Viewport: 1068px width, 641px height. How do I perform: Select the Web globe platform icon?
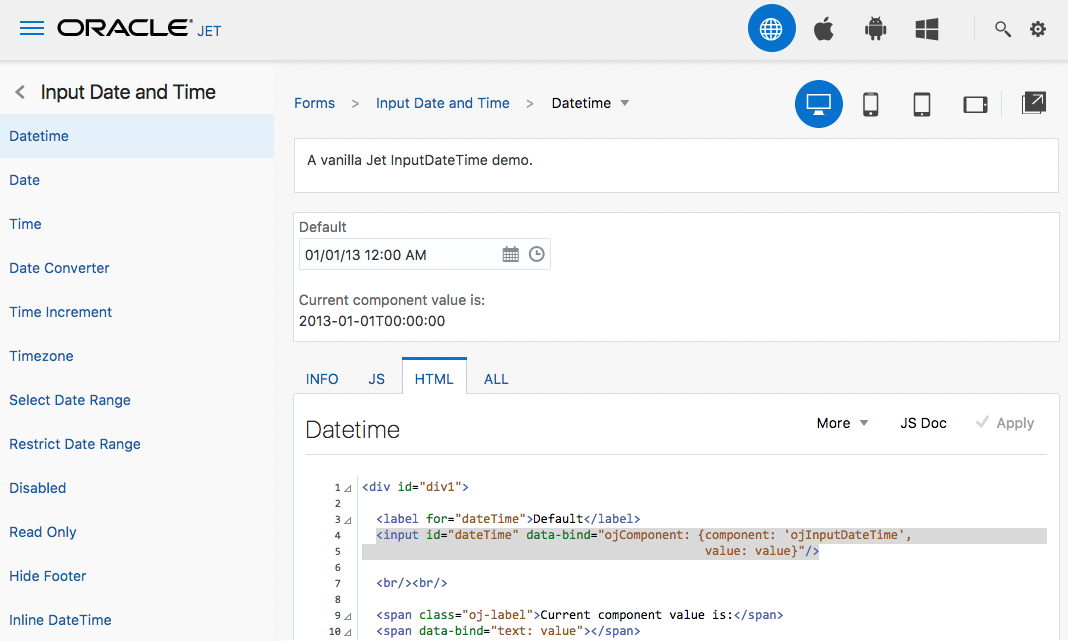tap(771, 29)
